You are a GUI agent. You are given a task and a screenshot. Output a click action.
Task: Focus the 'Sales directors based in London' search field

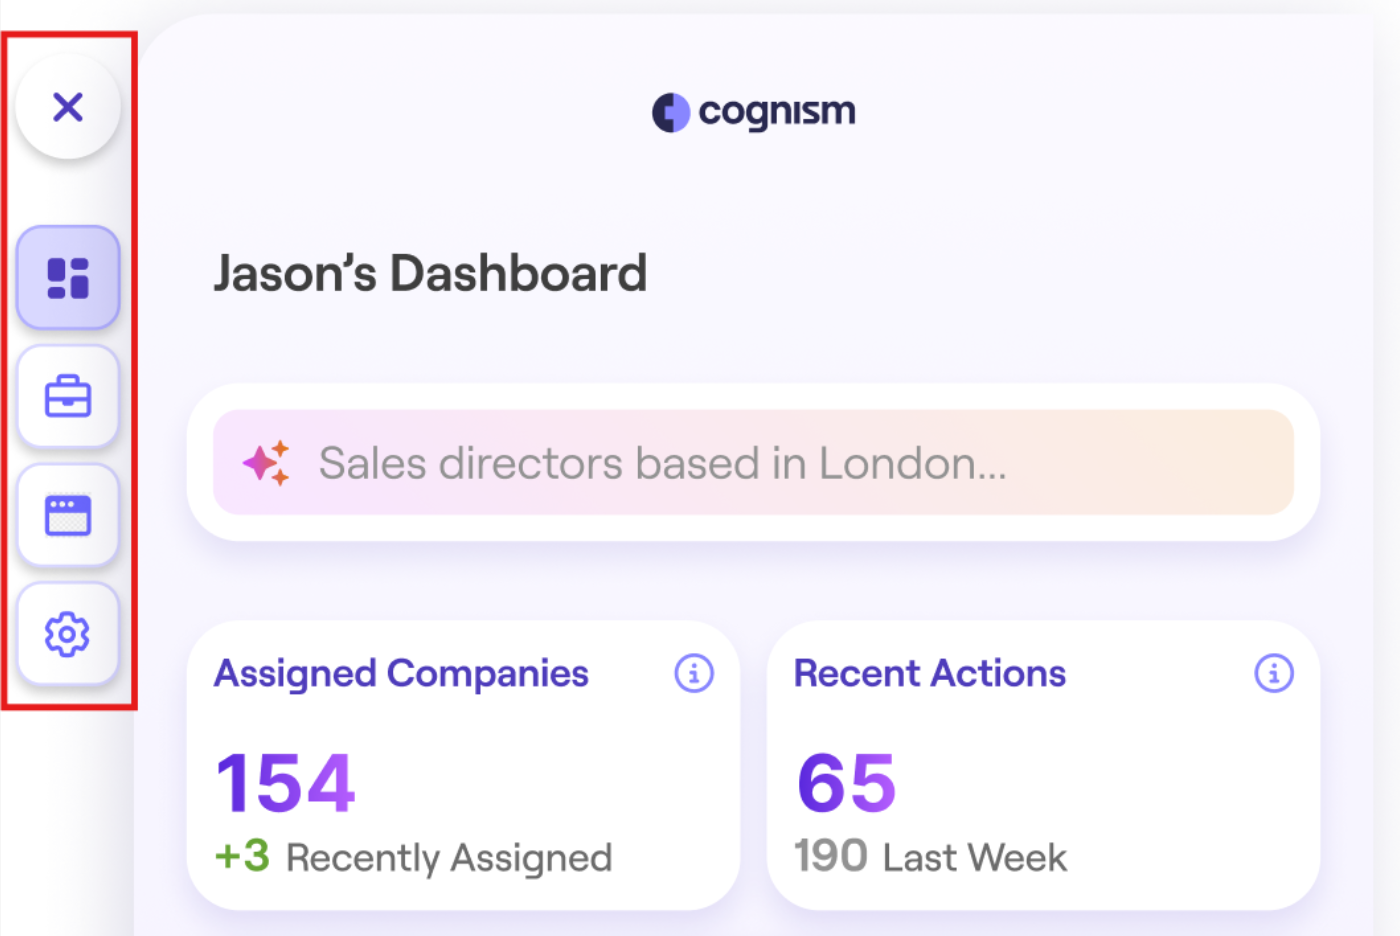pyautogui.click(x=753, y=462)
